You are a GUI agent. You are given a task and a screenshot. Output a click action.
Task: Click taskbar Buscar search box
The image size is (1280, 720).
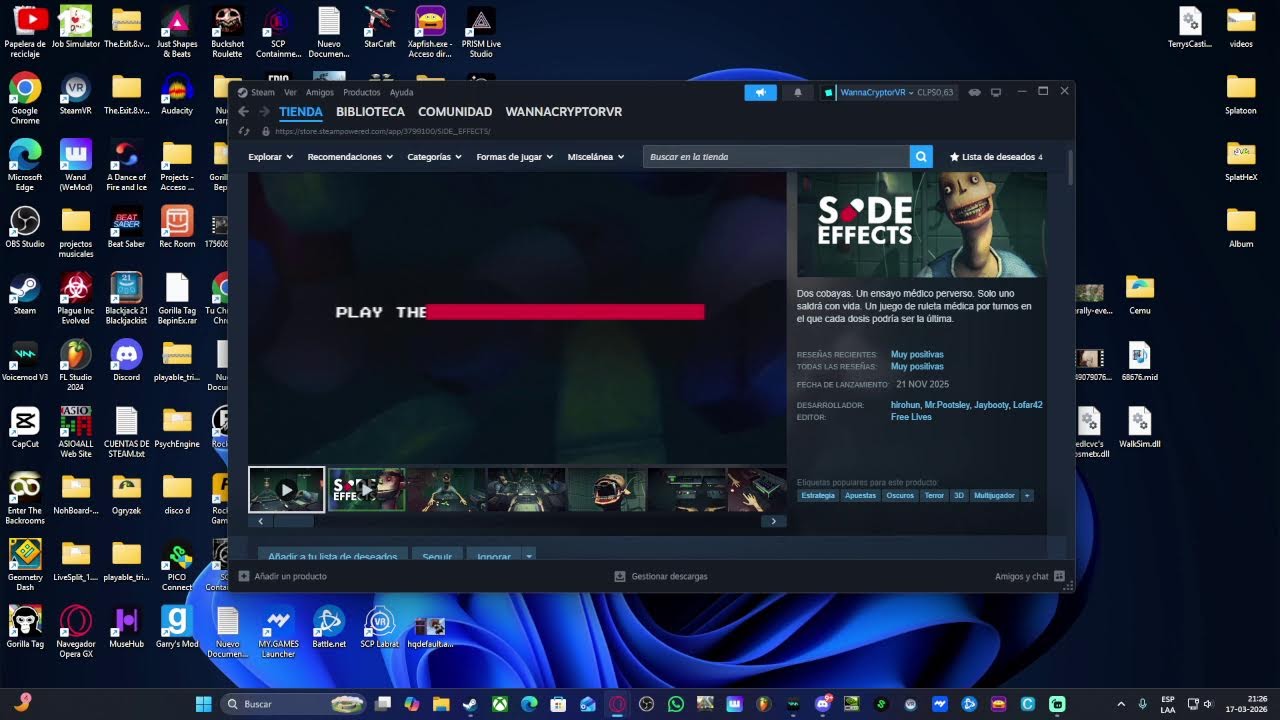click(293, 704)
